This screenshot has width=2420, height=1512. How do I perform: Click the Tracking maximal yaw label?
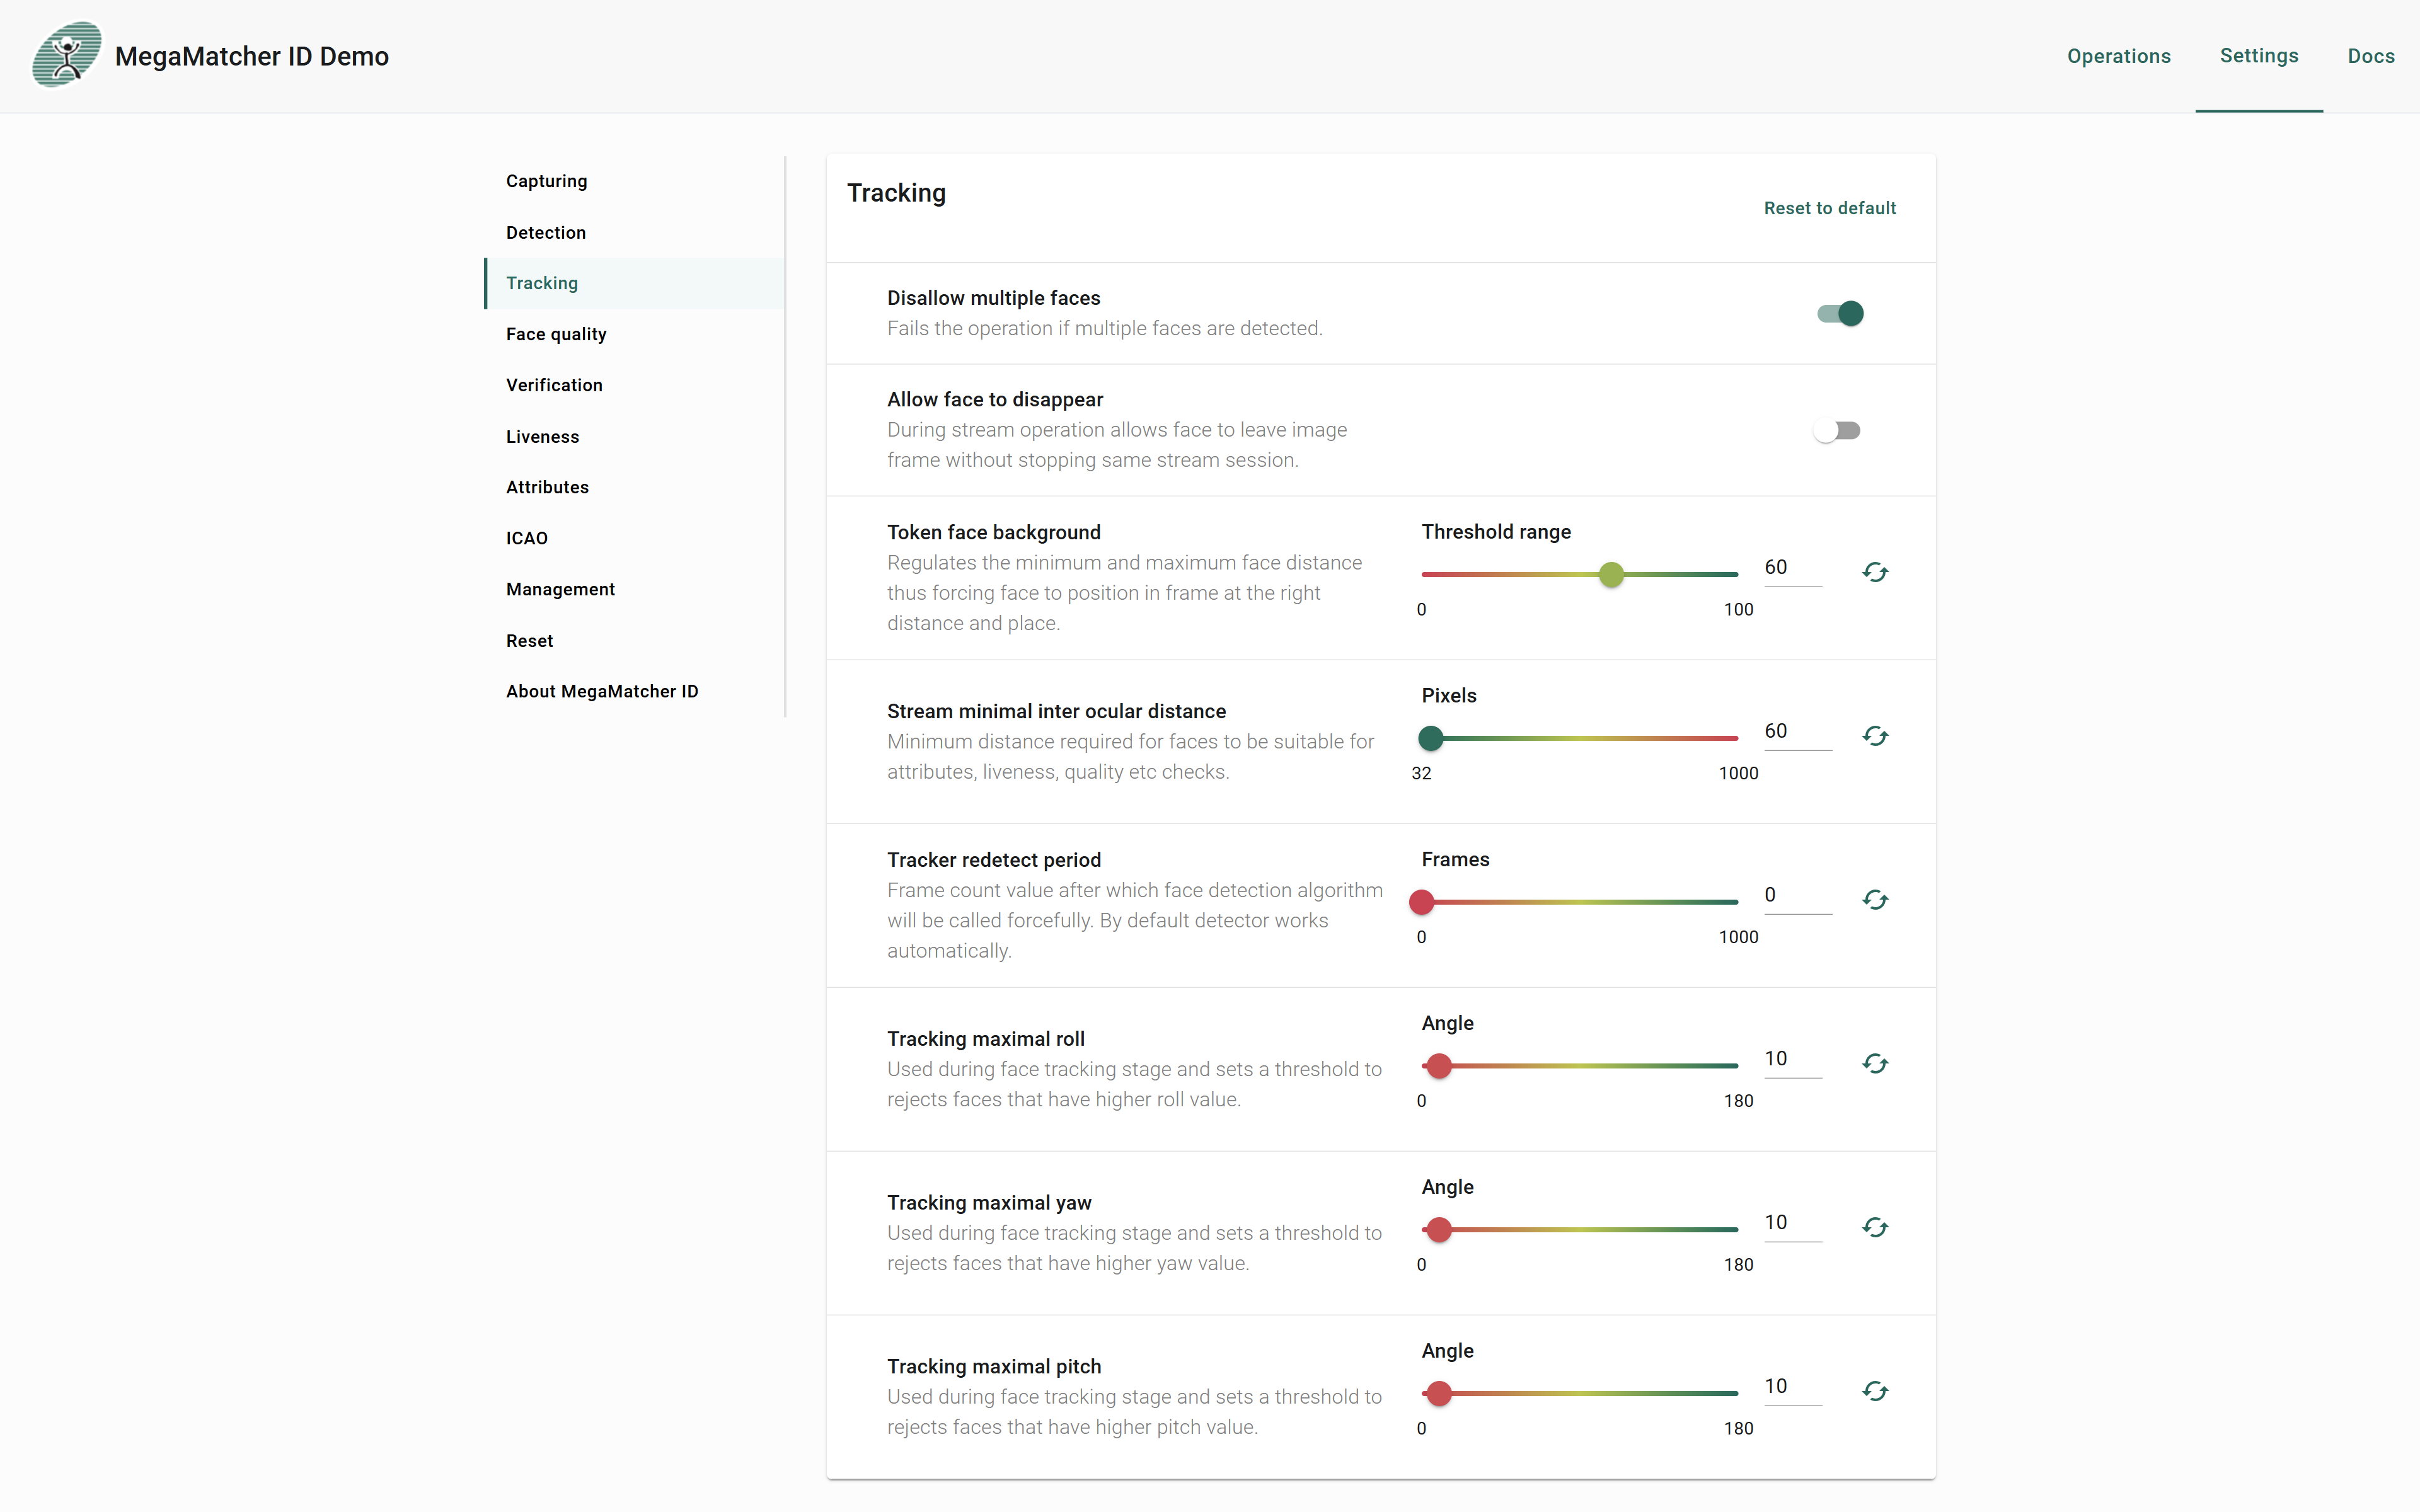click(x=989, y=1203)
